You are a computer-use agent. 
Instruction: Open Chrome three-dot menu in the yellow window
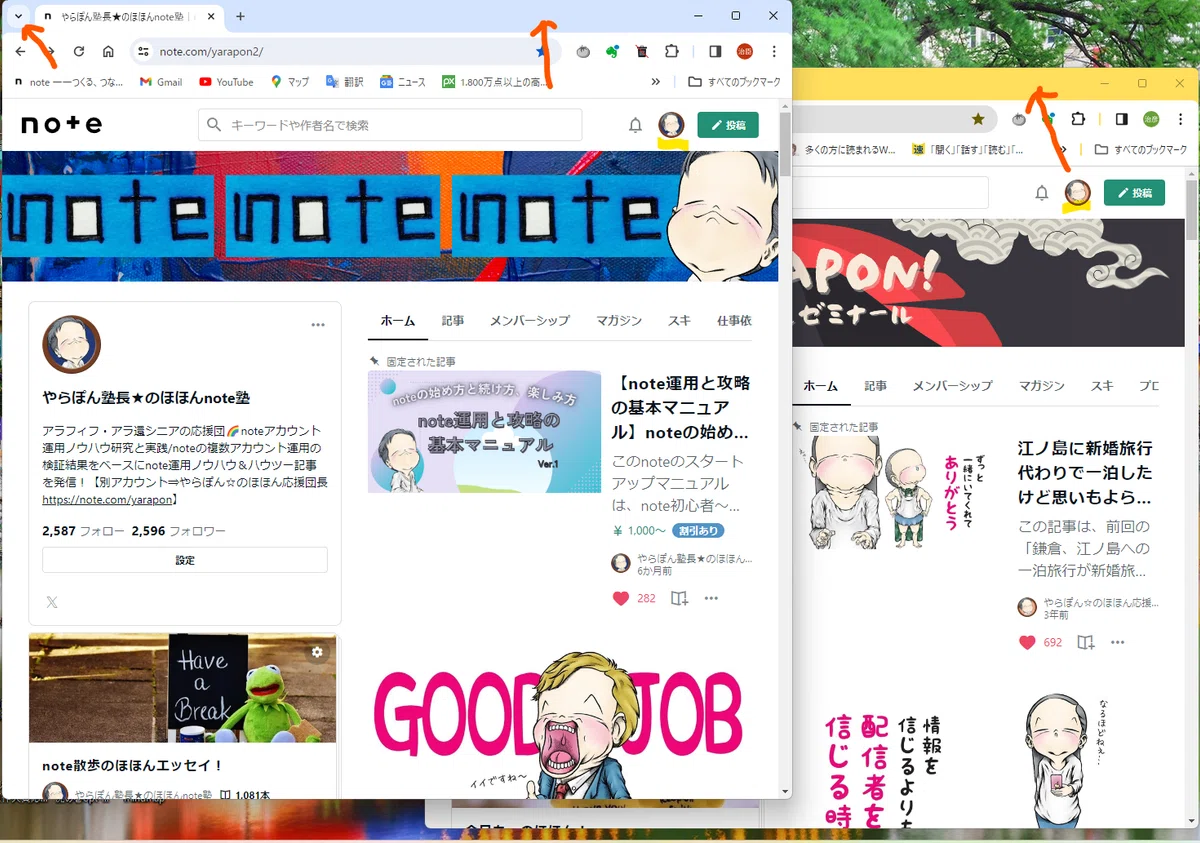pos(1181,119)
